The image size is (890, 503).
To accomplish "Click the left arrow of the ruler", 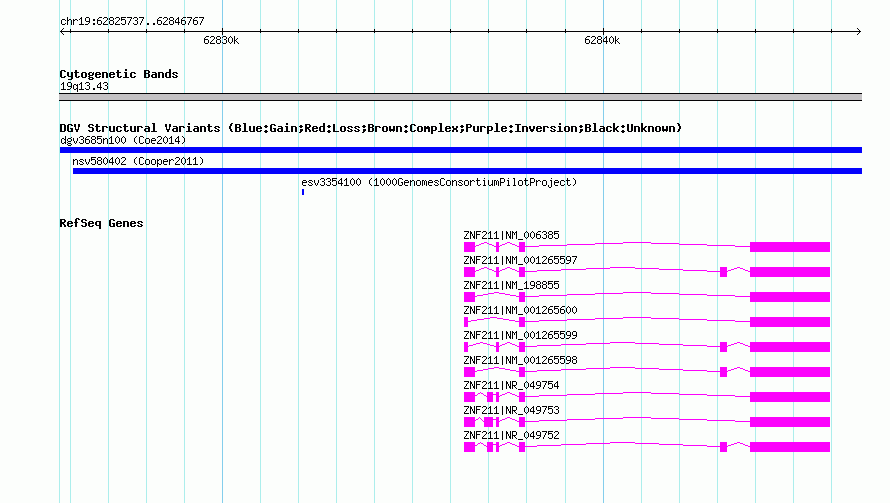I will coord(64,31).
